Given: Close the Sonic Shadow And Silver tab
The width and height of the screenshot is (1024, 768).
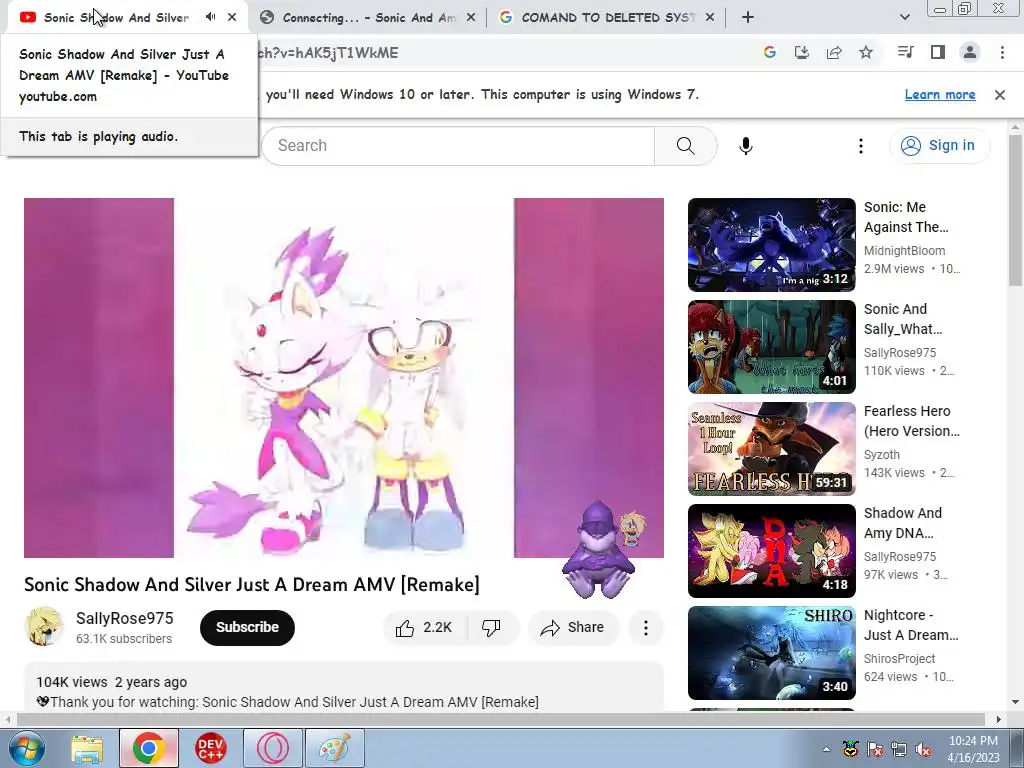Looking at the screenshot, I should pos(232,17).
